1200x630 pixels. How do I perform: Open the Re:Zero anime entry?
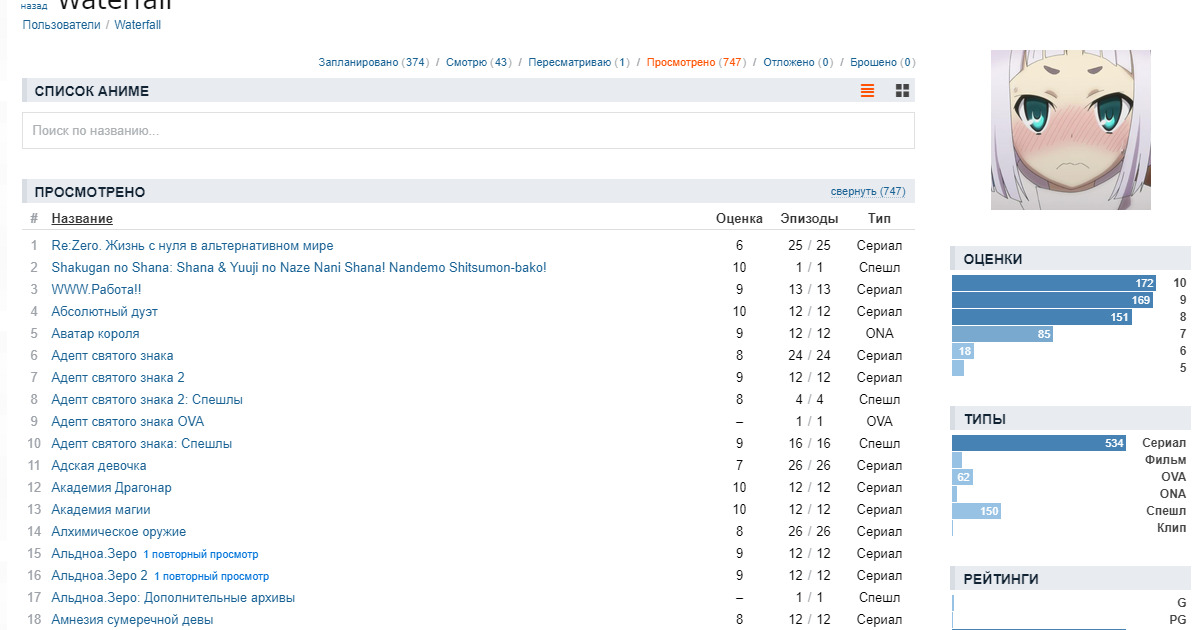[x=192, y=246]
